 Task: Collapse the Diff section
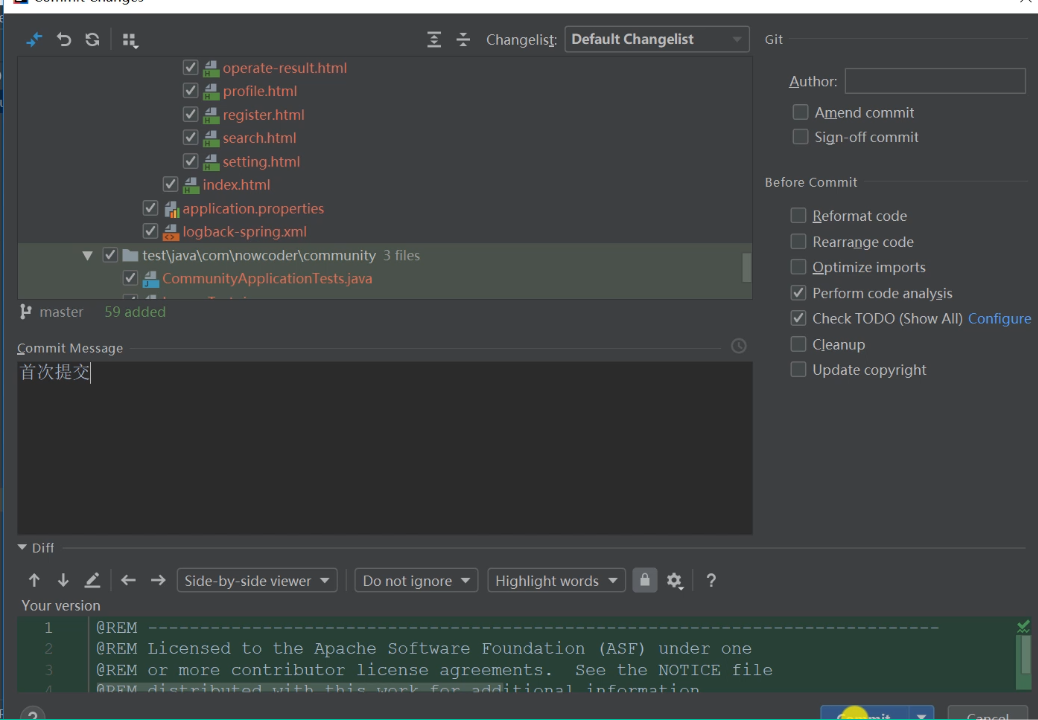pyautogui.click(x=22, y=547)
